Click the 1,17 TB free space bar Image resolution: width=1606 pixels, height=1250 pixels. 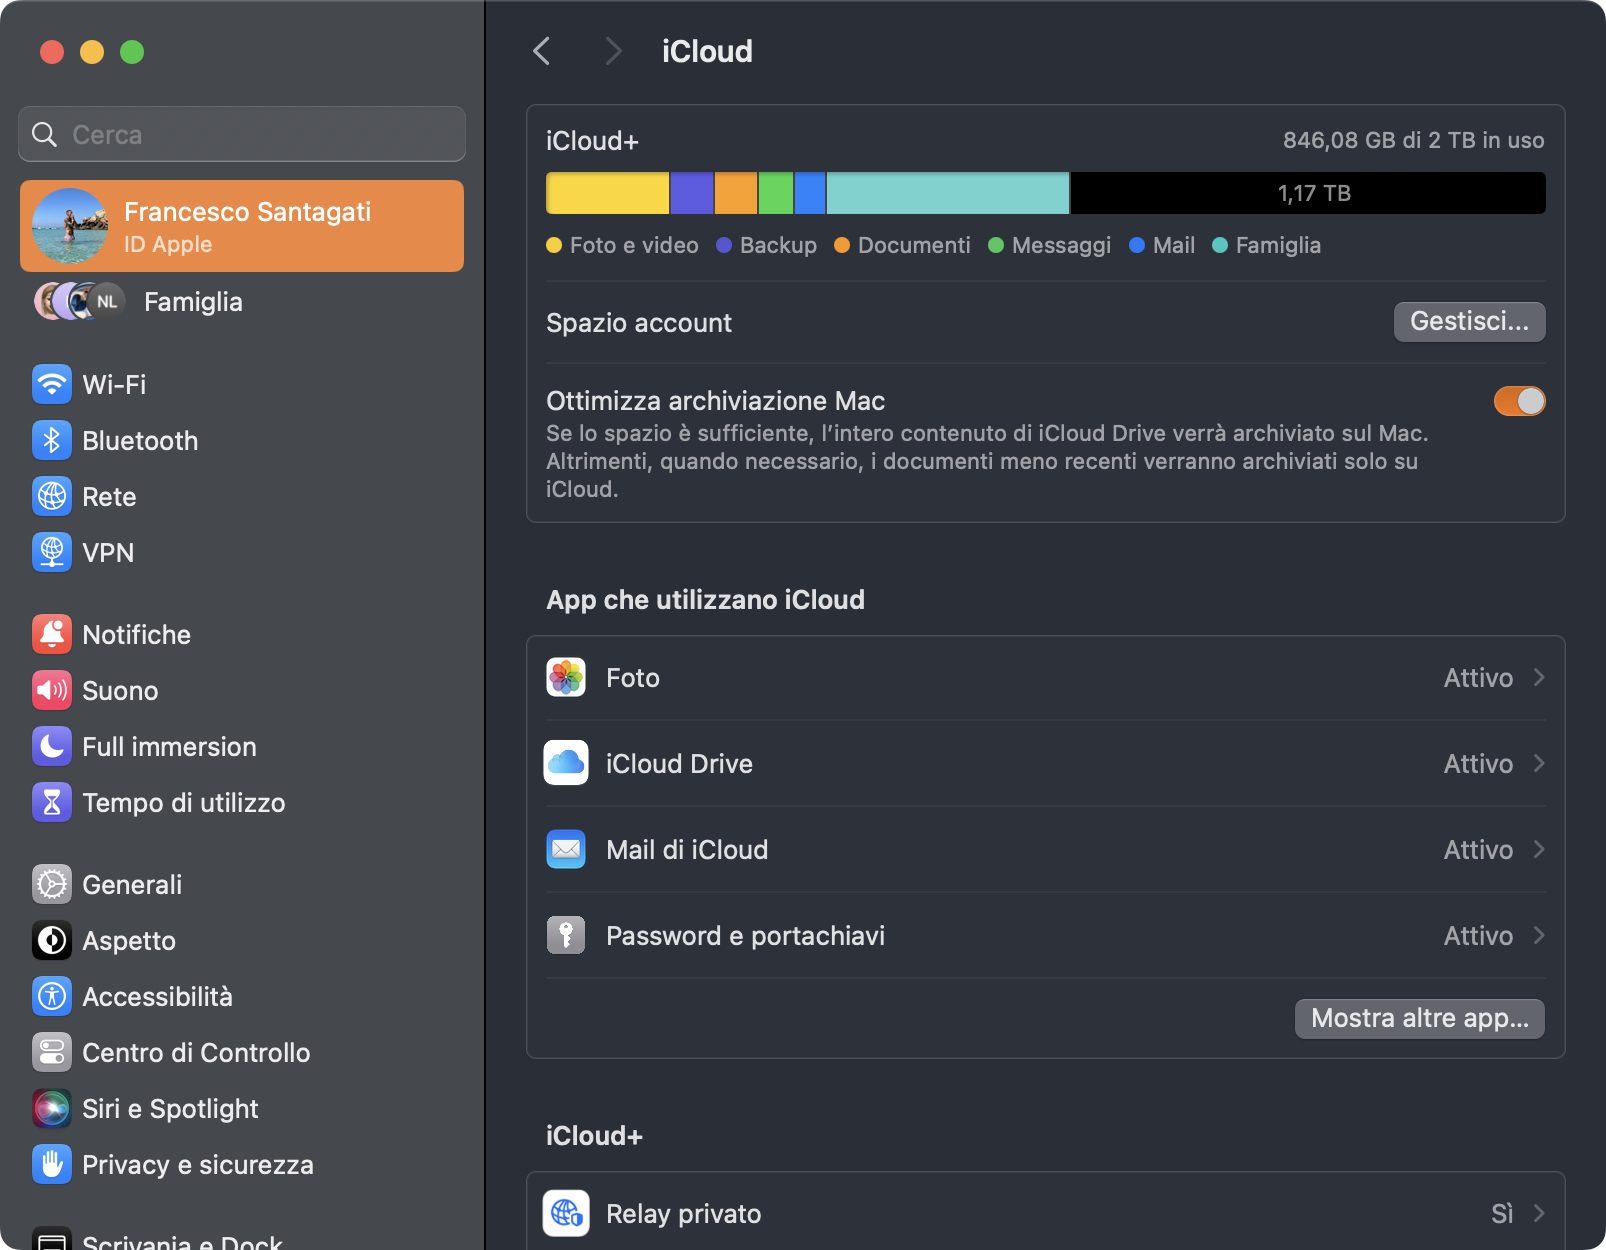1308,193
